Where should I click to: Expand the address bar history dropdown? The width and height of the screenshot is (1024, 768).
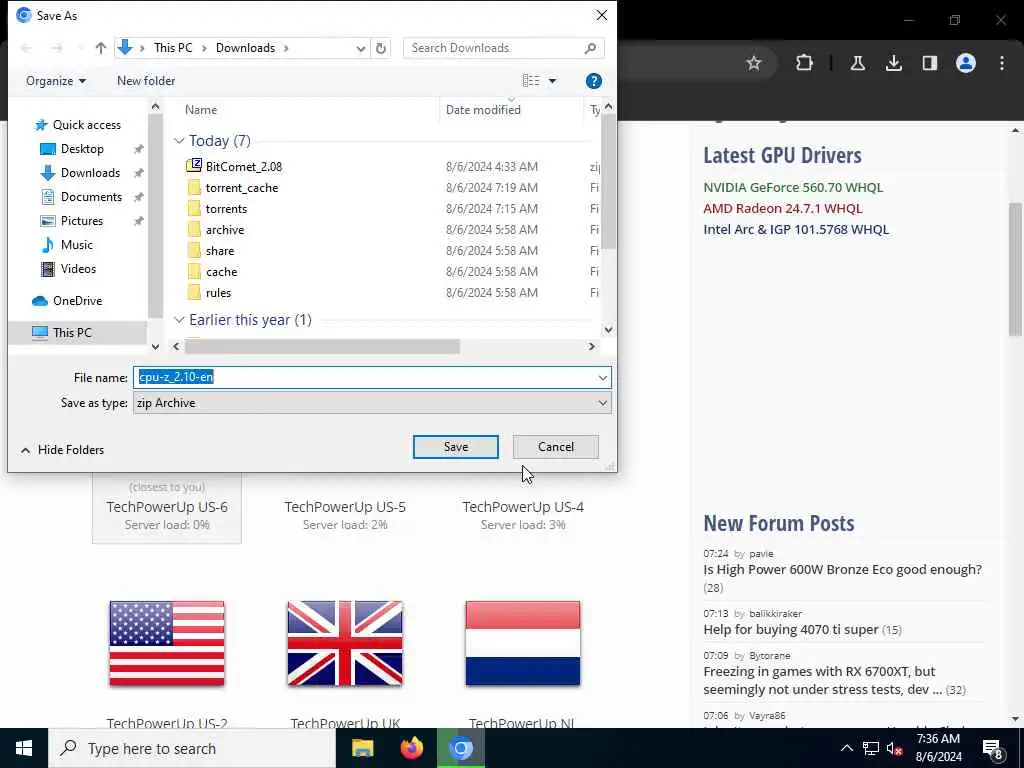(x=360, y=48)
